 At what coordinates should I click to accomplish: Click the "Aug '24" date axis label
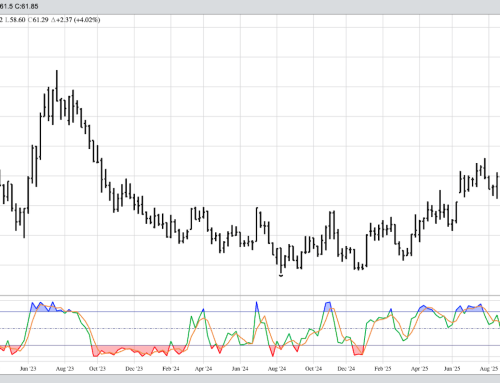tap(277, 369)
